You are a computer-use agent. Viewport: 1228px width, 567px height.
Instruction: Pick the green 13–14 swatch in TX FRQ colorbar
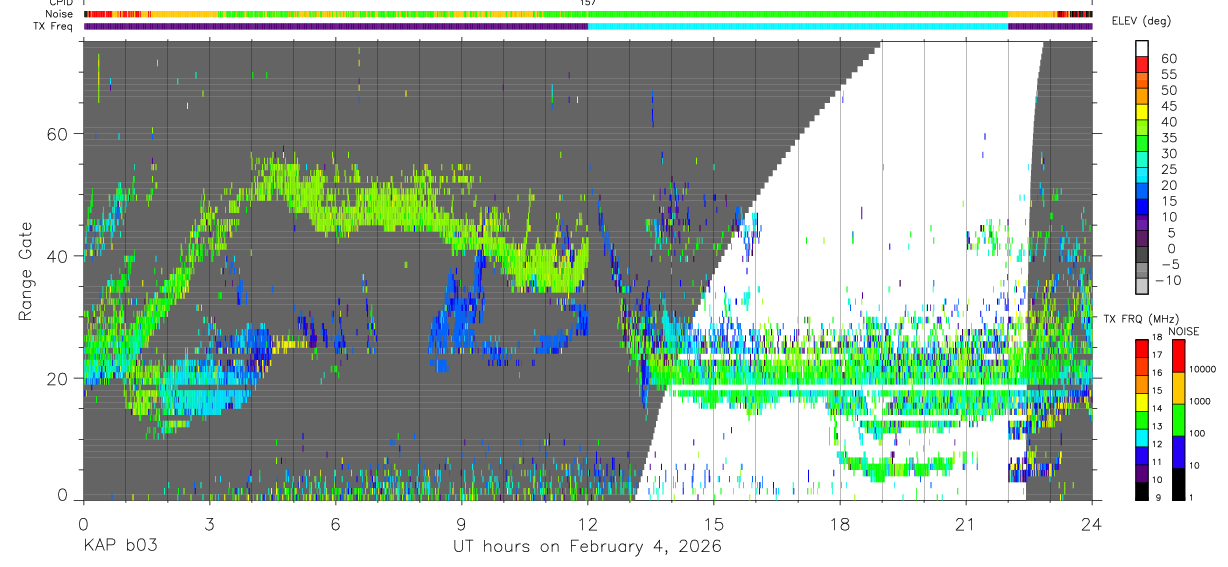[x=1142, y=420]
